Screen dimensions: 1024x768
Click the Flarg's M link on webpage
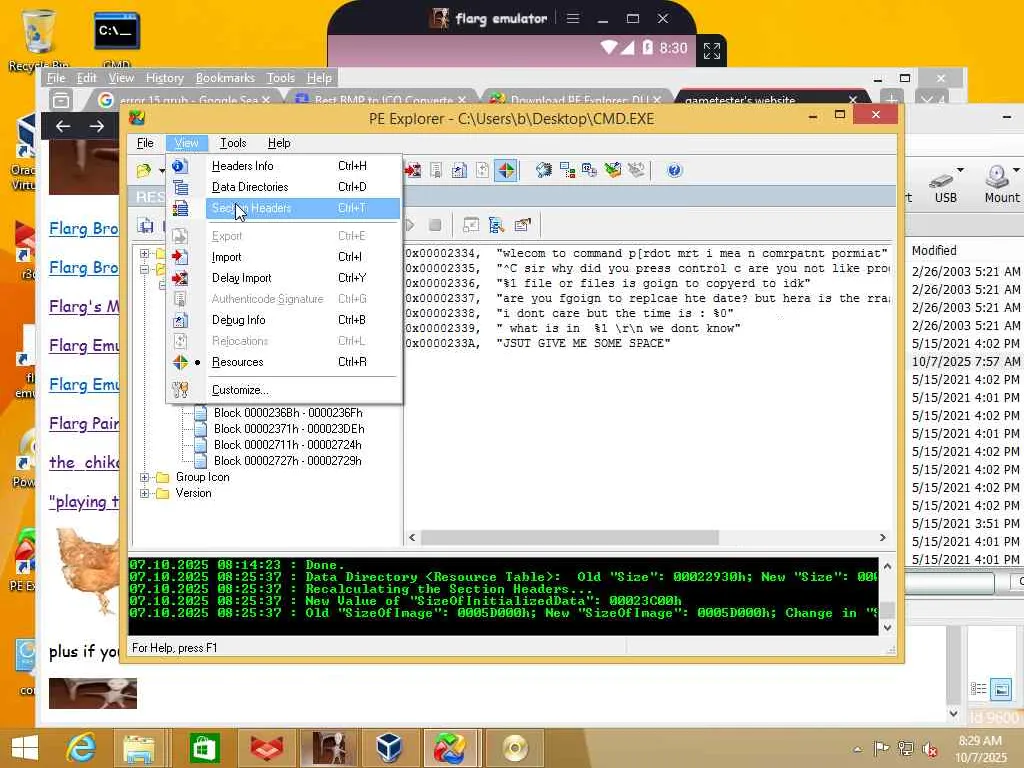(84, 306)
